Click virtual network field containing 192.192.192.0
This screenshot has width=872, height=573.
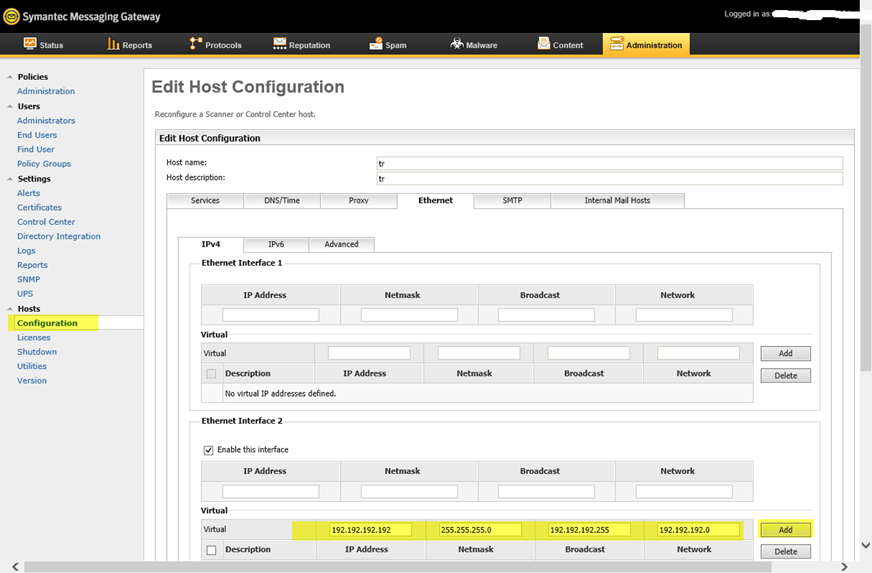(698, 530)
